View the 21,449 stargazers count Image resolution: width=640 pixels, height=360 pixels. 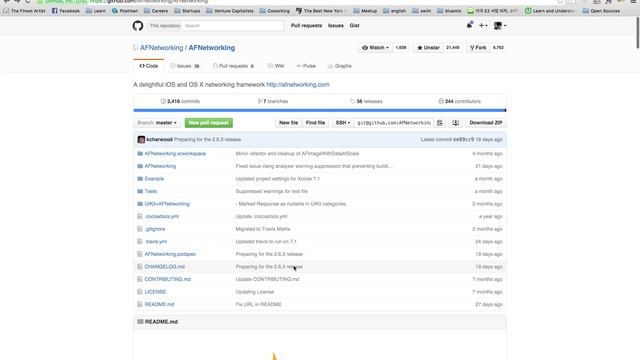coord(453,48)
